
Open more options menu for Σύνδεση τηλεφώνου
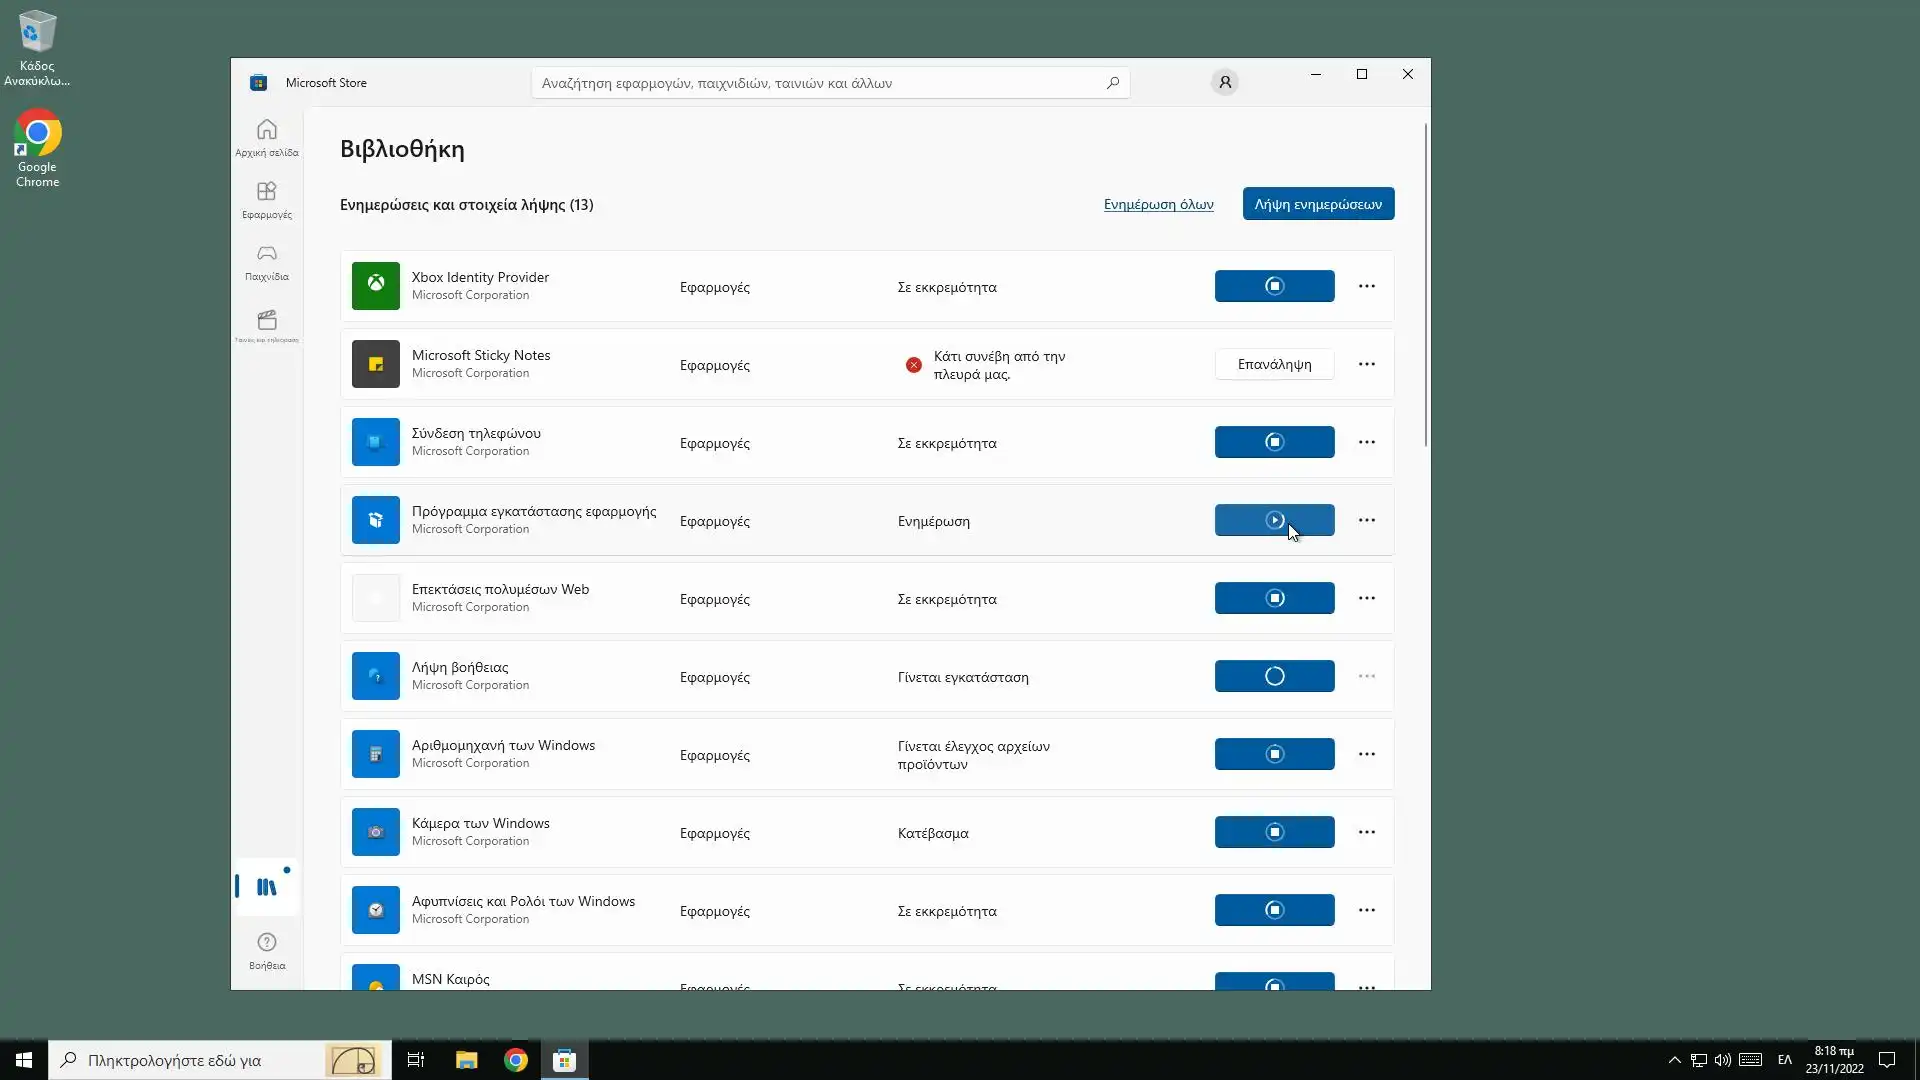point(1366,442)
